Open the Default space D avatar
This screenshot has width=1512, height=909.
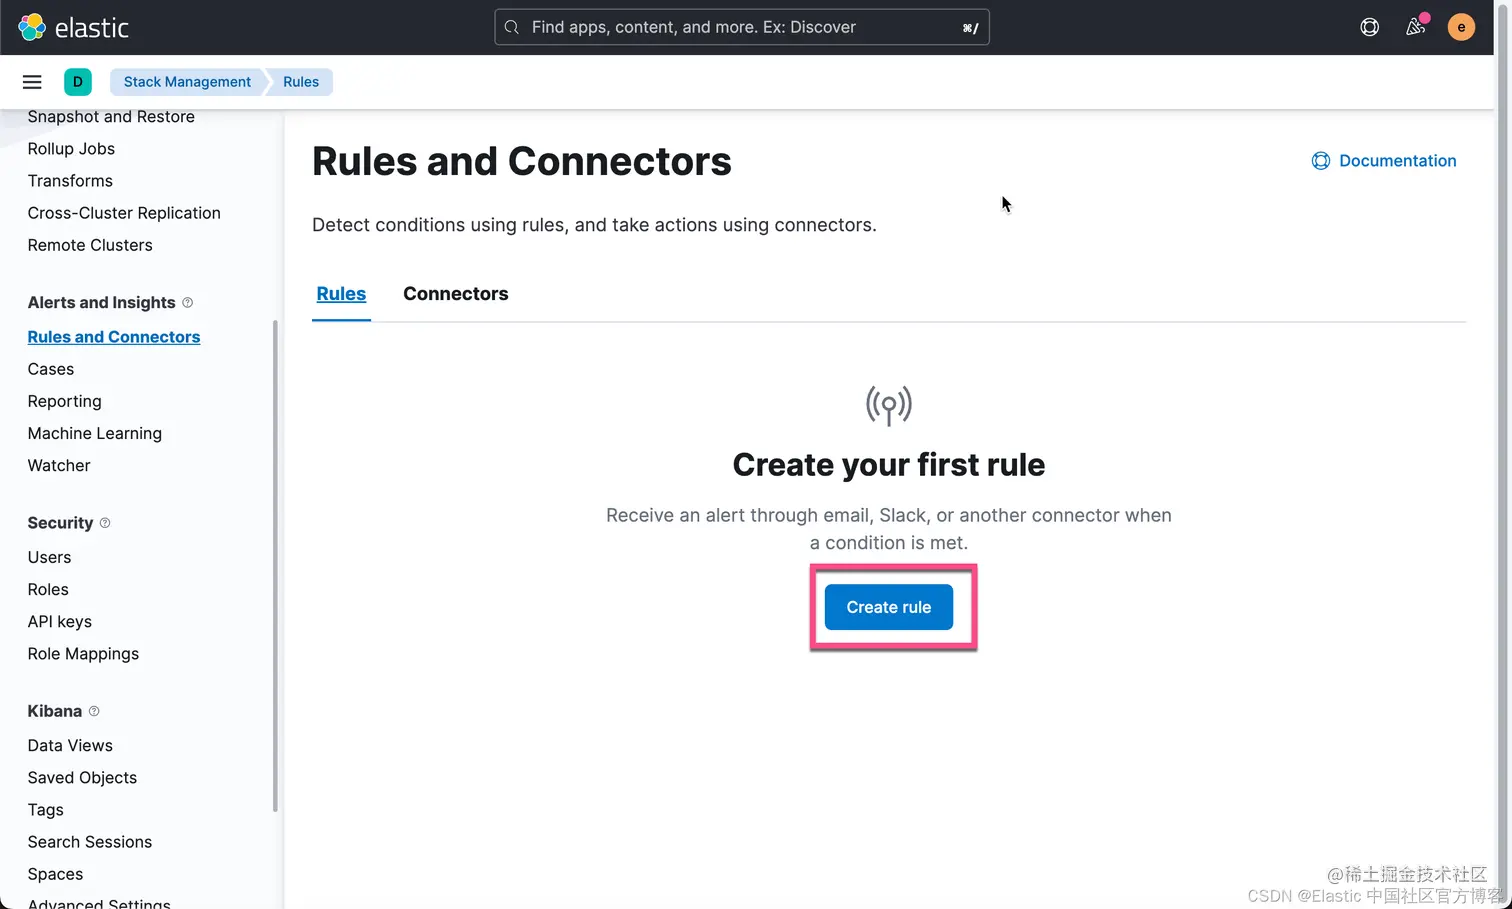pyautogui.click(x=77, y=82)
